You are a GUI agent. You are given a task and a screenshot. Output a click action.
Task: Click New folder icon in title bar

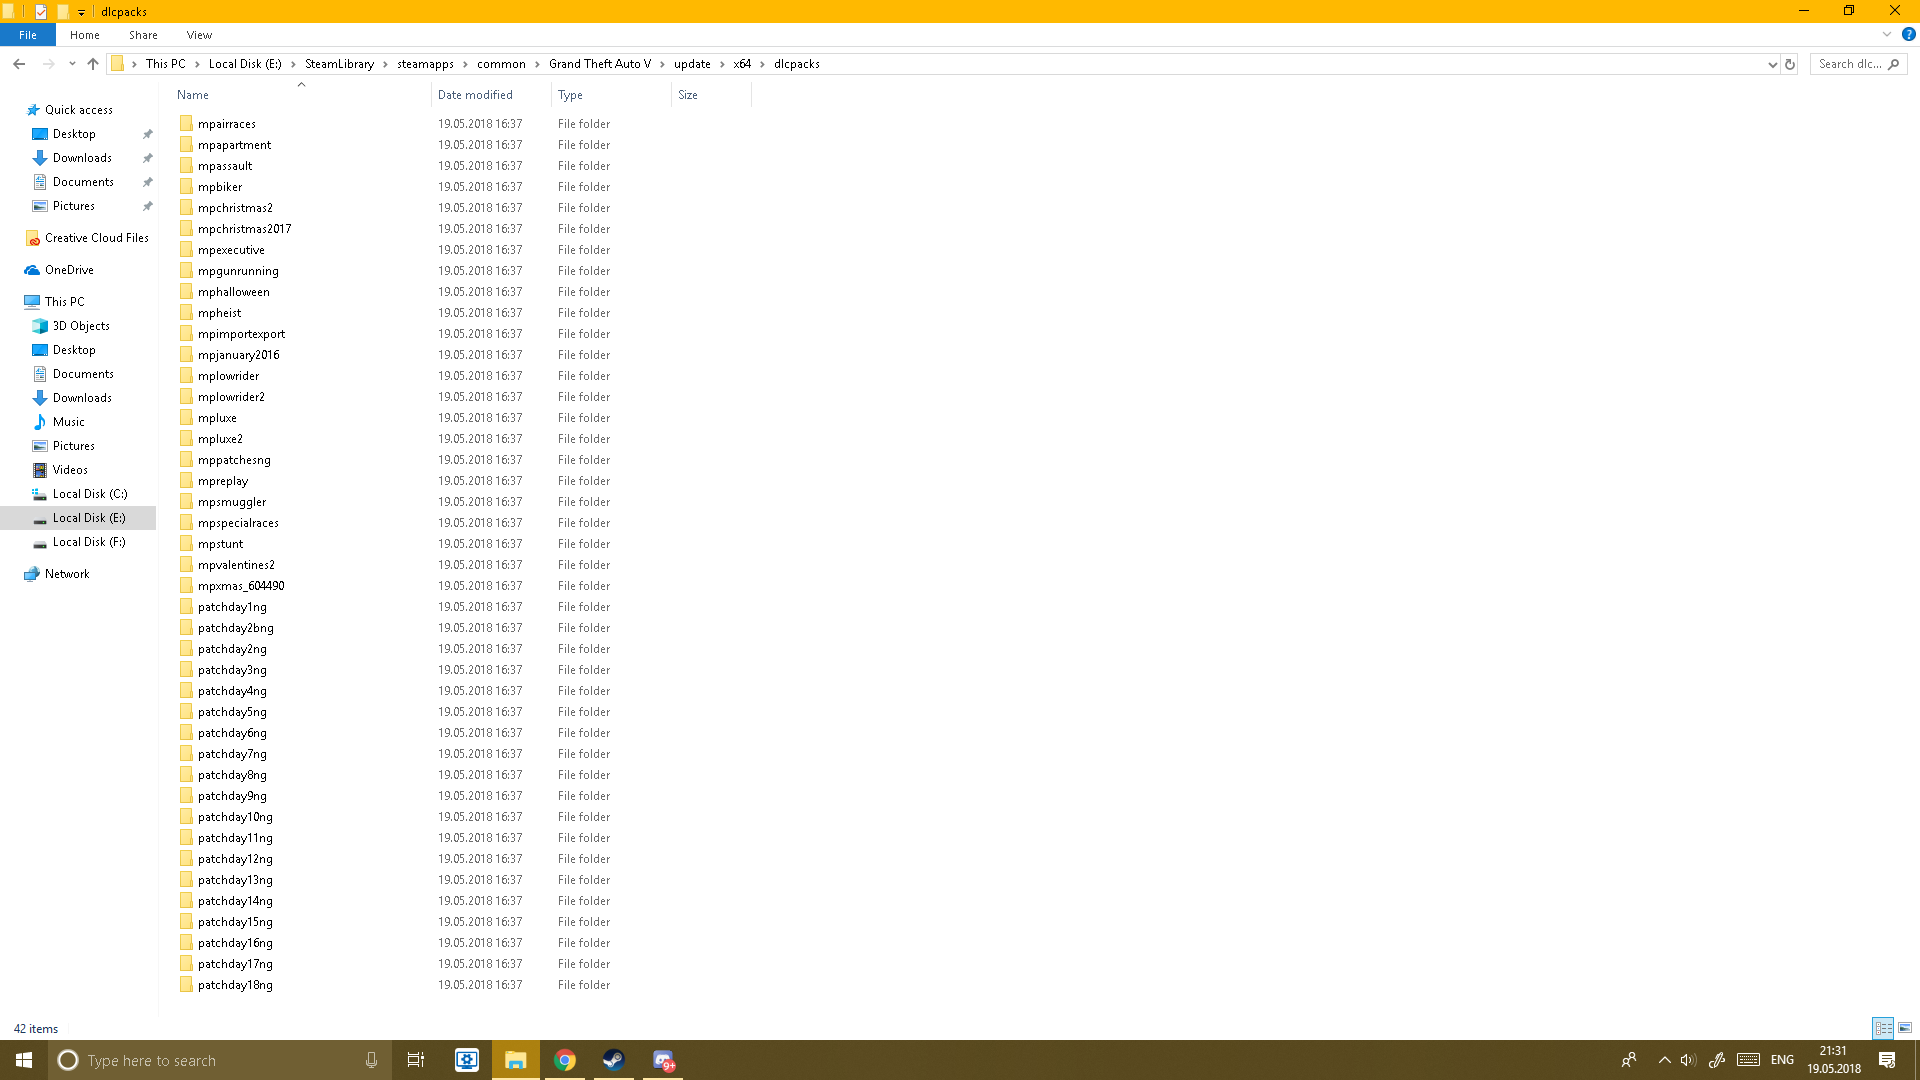coord(62,12)
